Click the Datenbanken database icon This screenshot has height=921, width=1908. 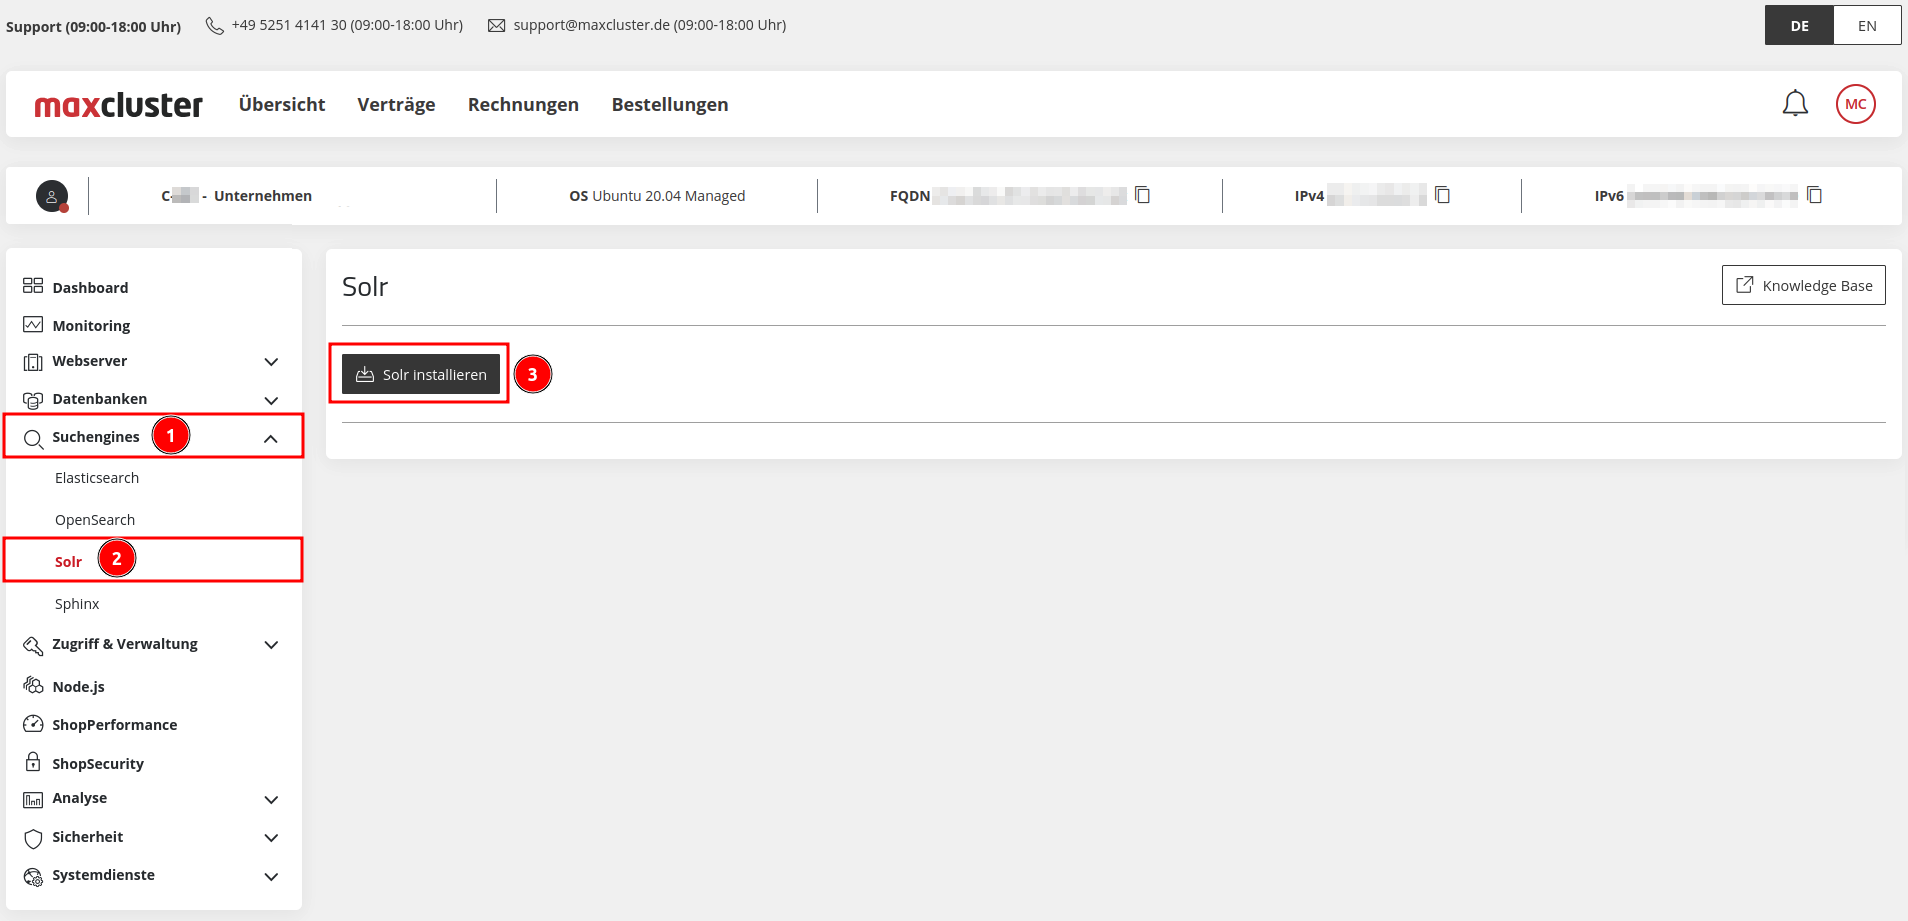(33, 400)
